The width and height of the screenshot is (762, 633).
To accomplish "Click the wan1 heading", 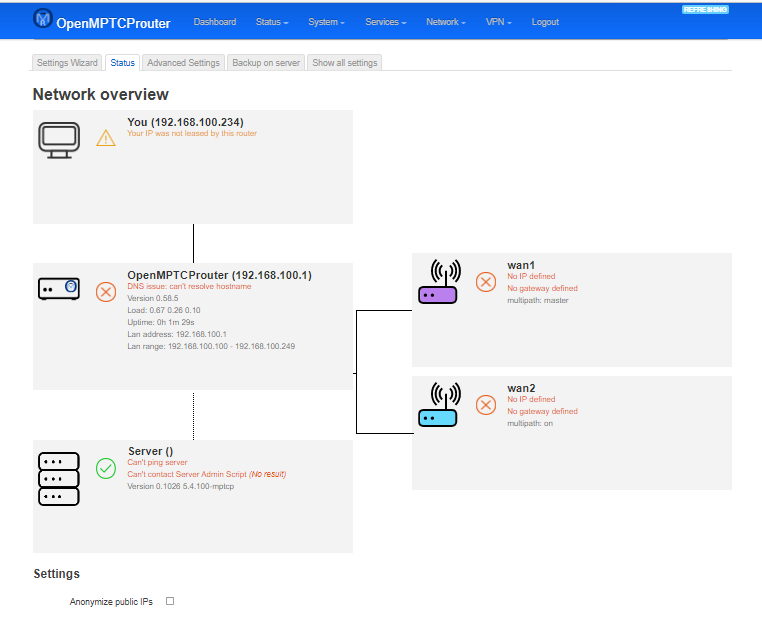I will (521, 265).
